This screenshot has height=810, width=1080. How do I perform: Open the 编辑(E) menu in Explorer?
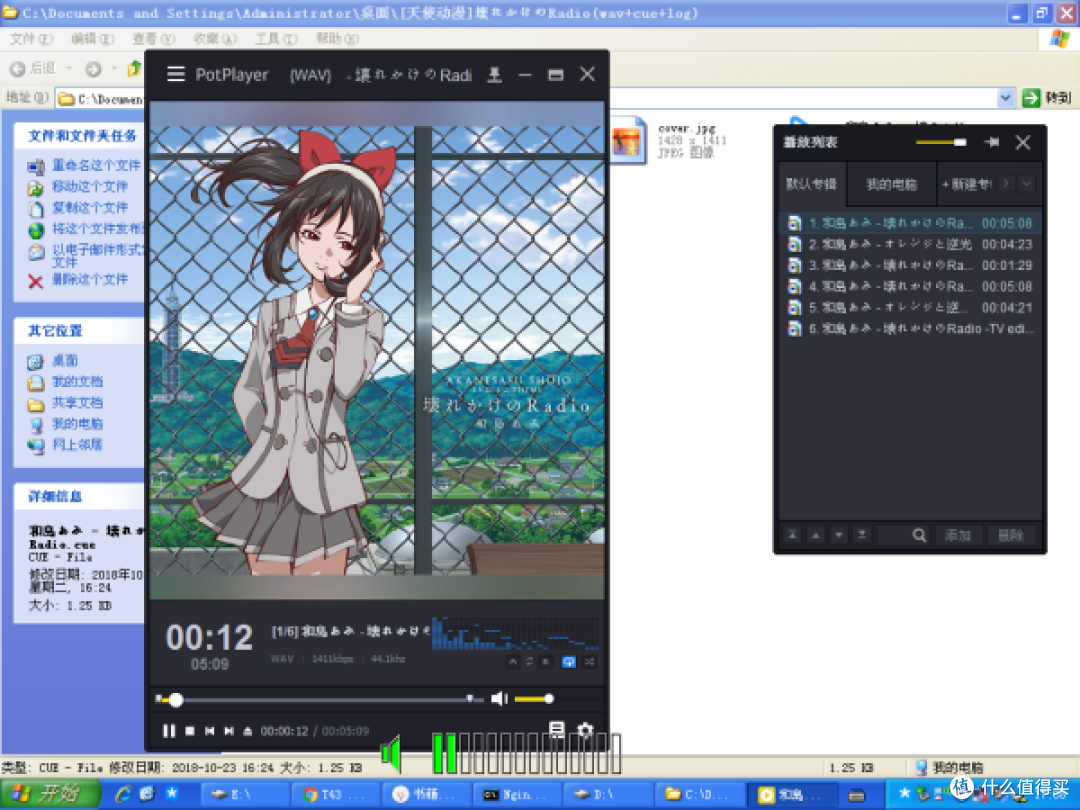[x=92, y=39]
